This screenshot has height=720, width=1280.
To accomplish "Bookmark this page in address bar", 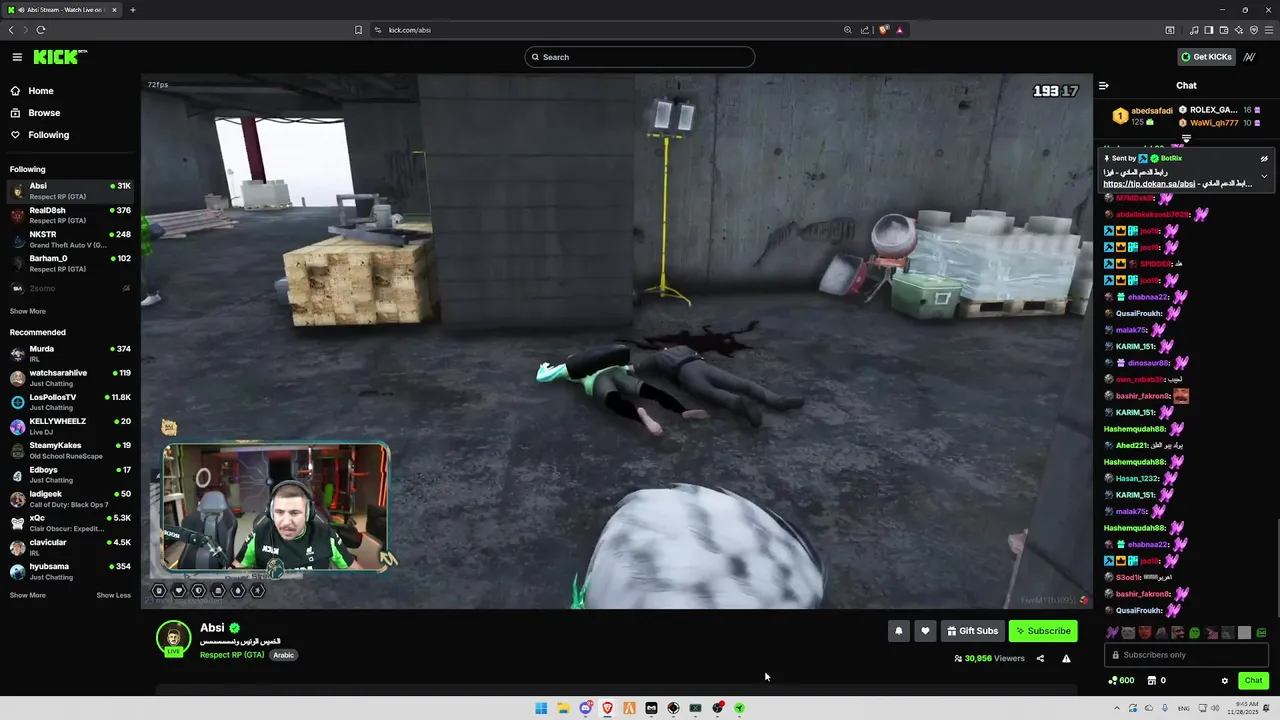I will click(x=358, y=30).
